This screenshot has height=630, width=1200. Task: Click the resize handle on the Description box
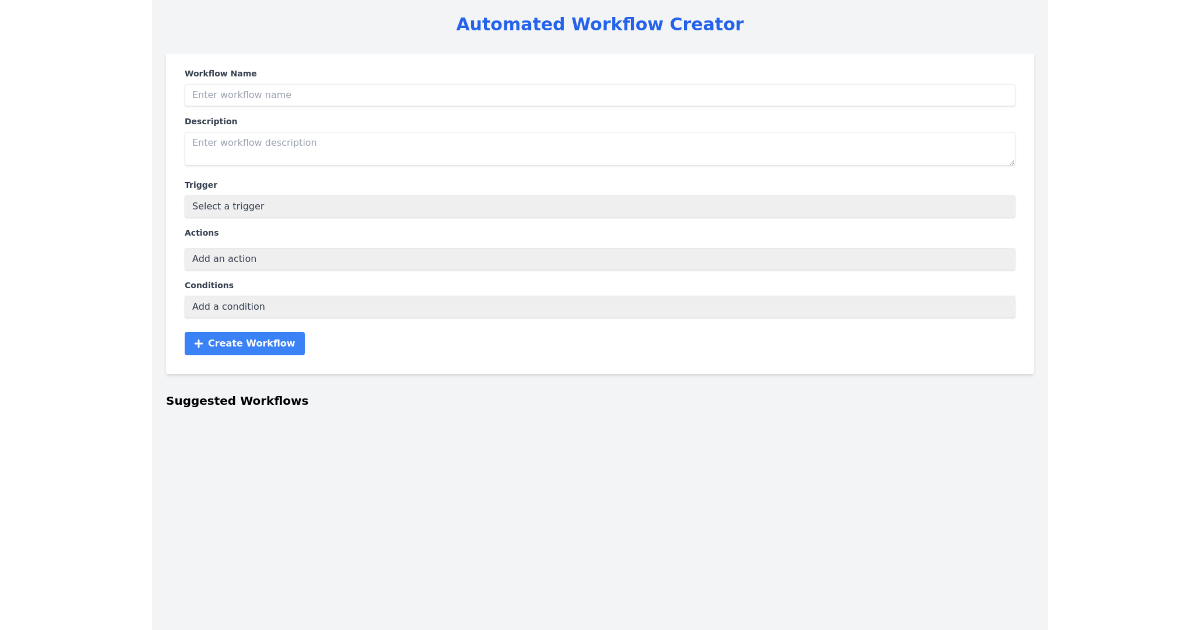(1012, 161)
